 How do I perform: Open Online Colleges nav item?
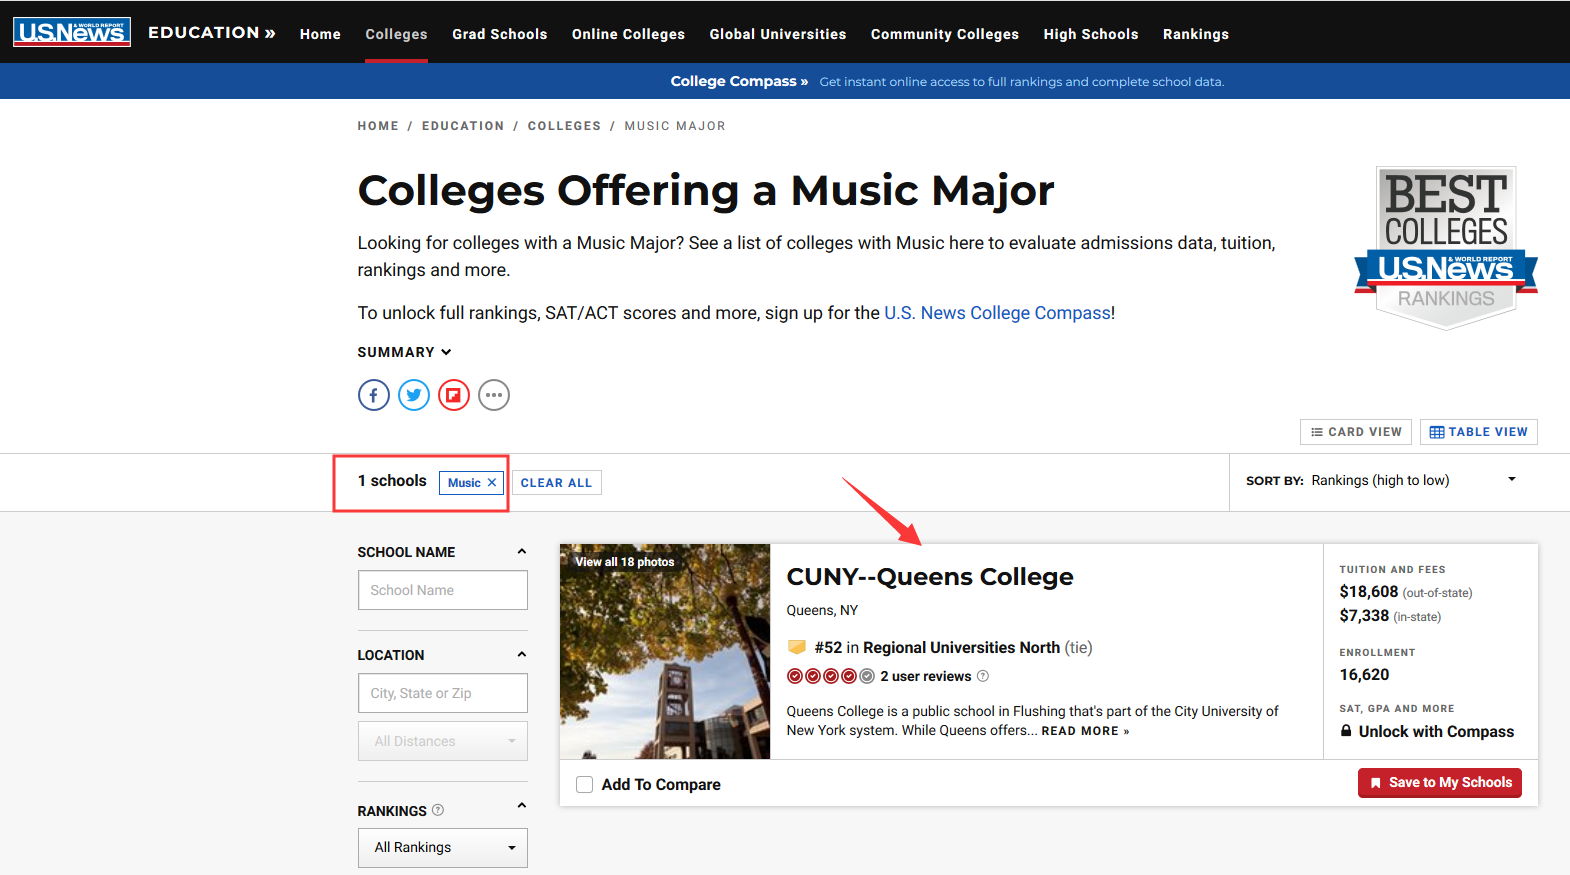(x=628, y=34)
